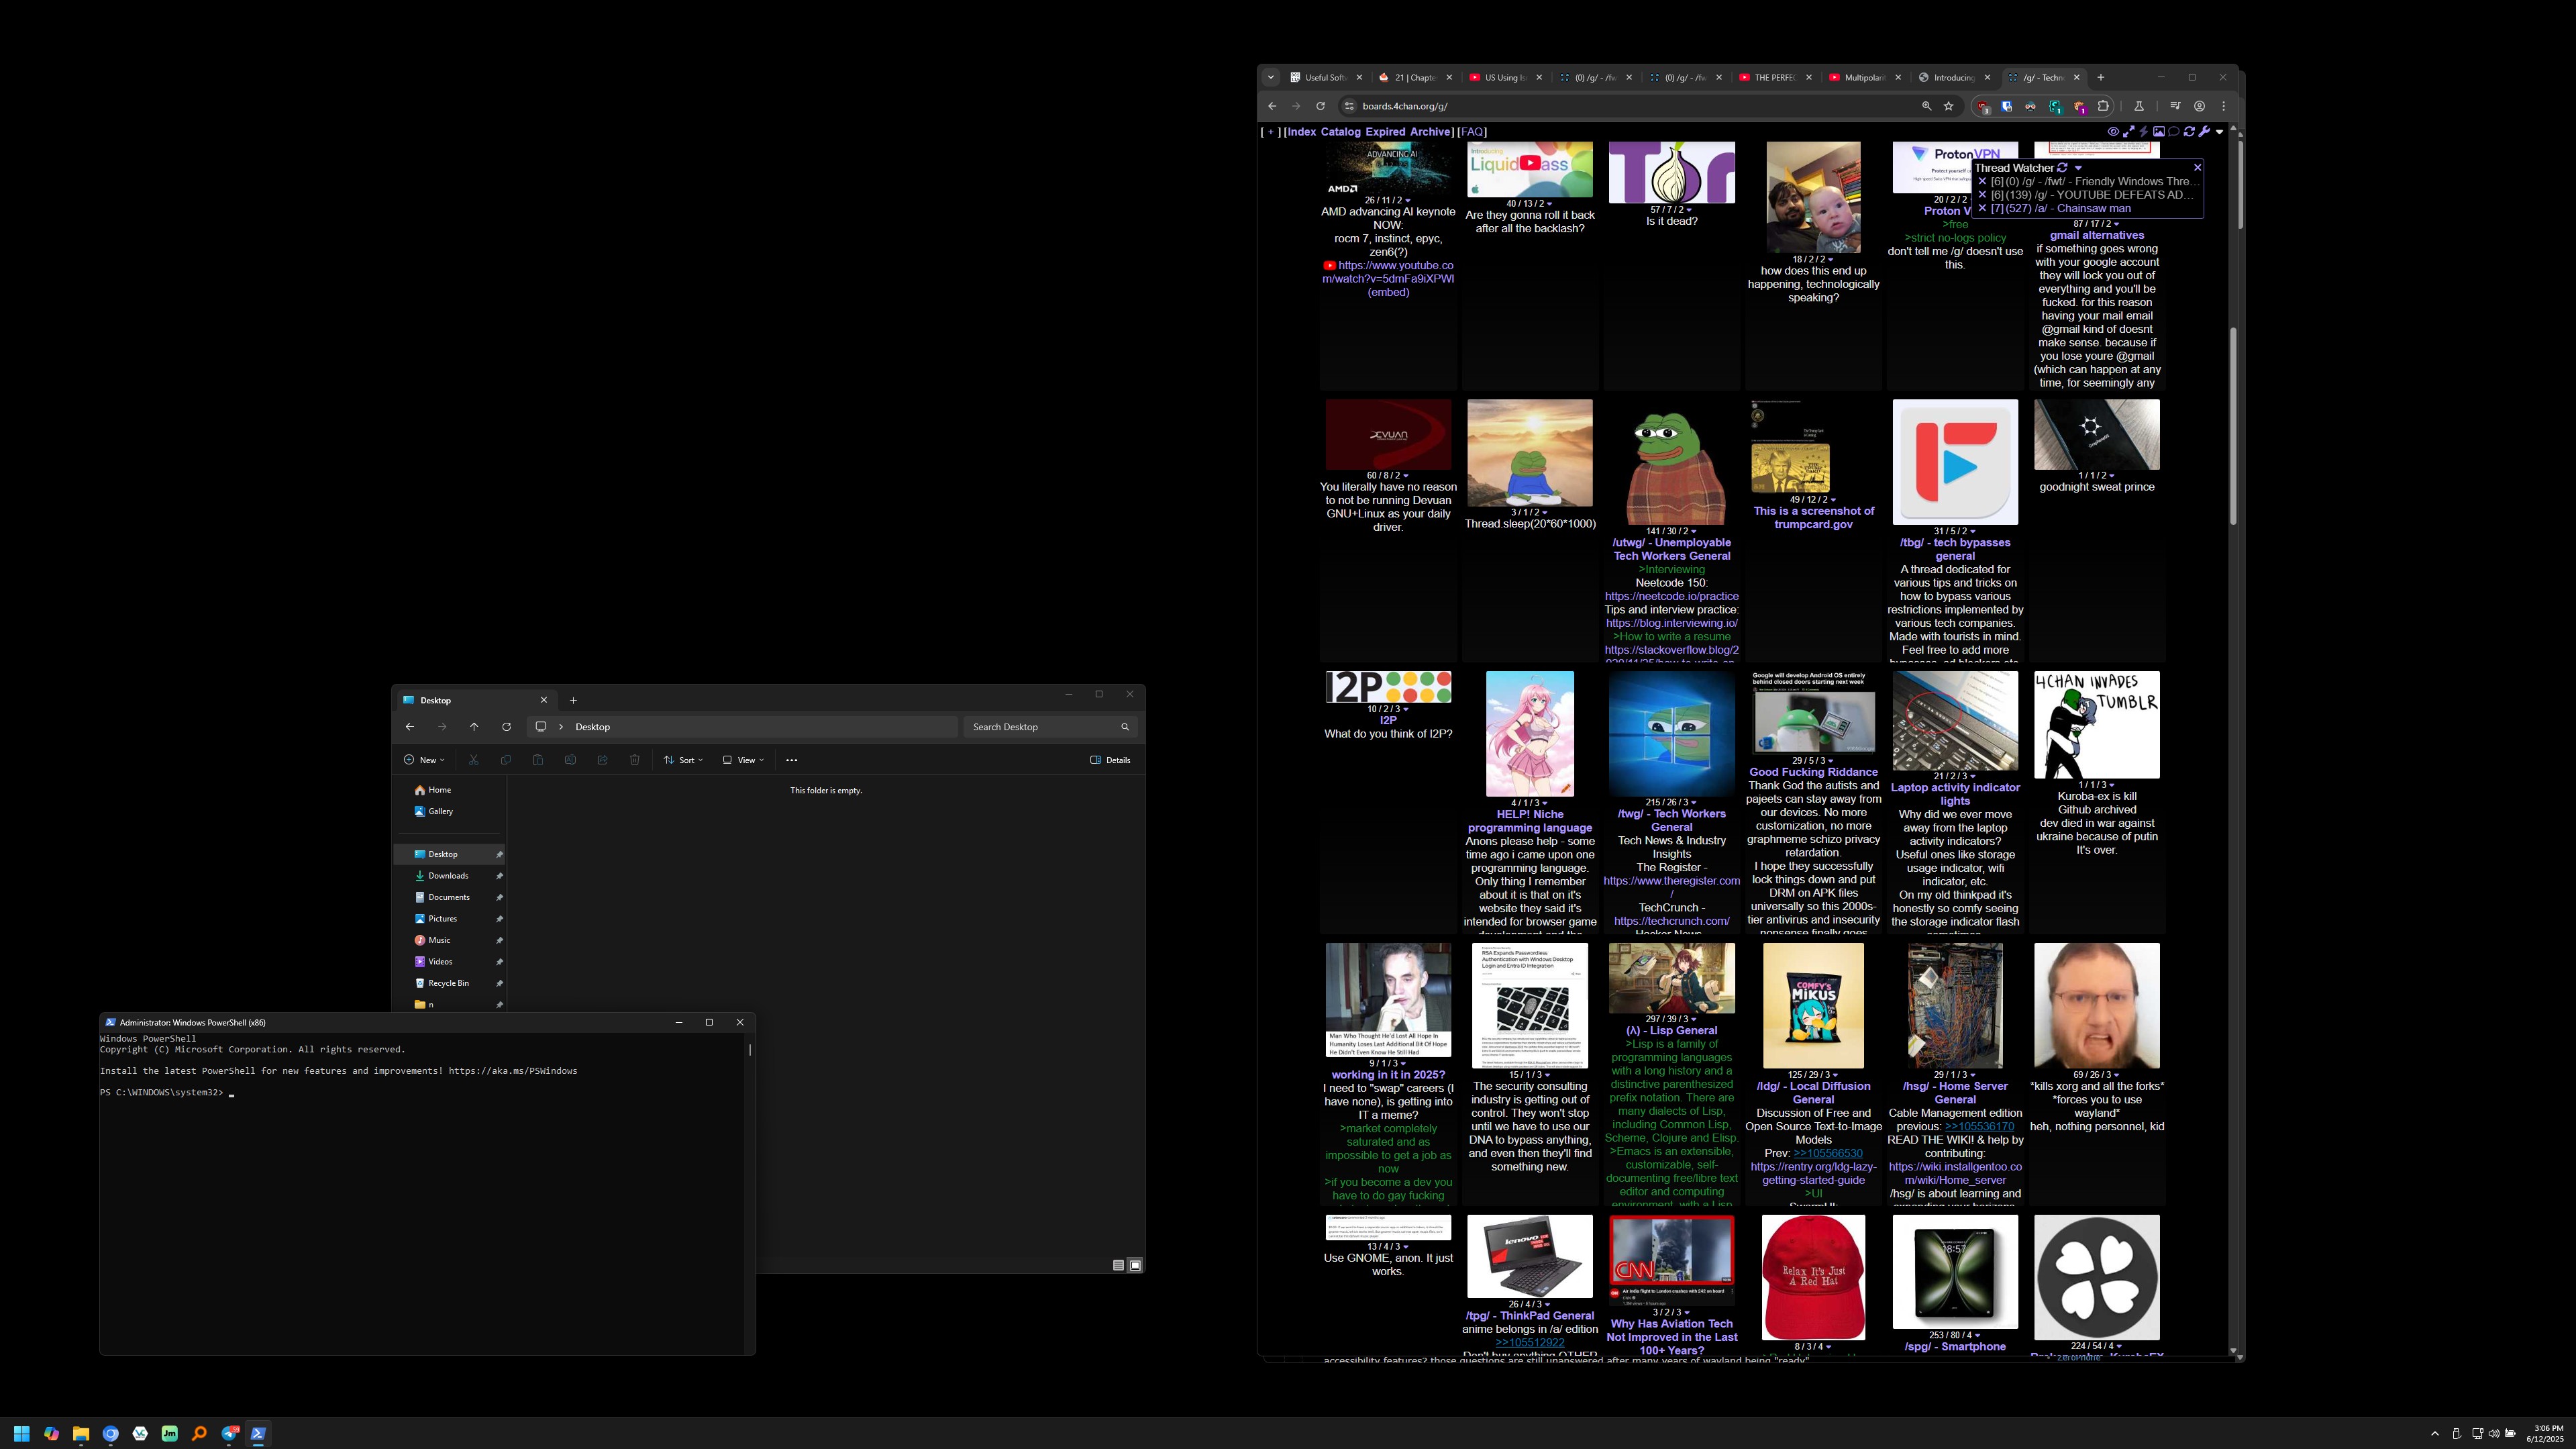
Task: Open the Catalog link in 4chan header
Action: click(x=1340, y=132)
